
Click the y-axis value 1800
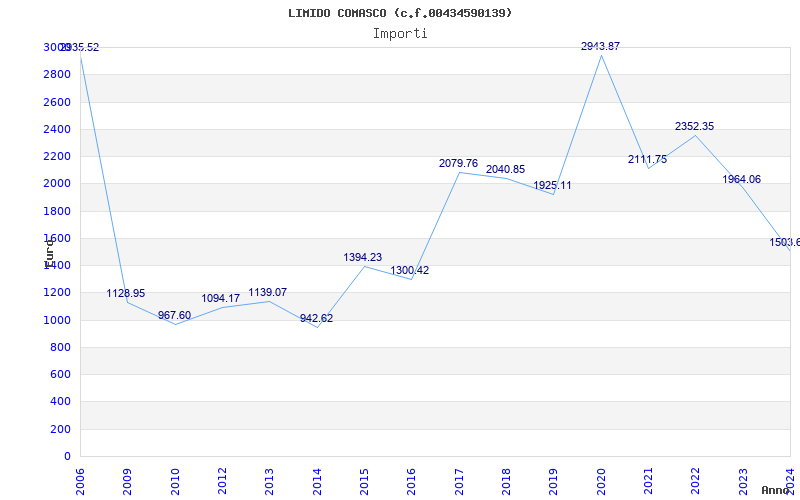click(57, 211)
